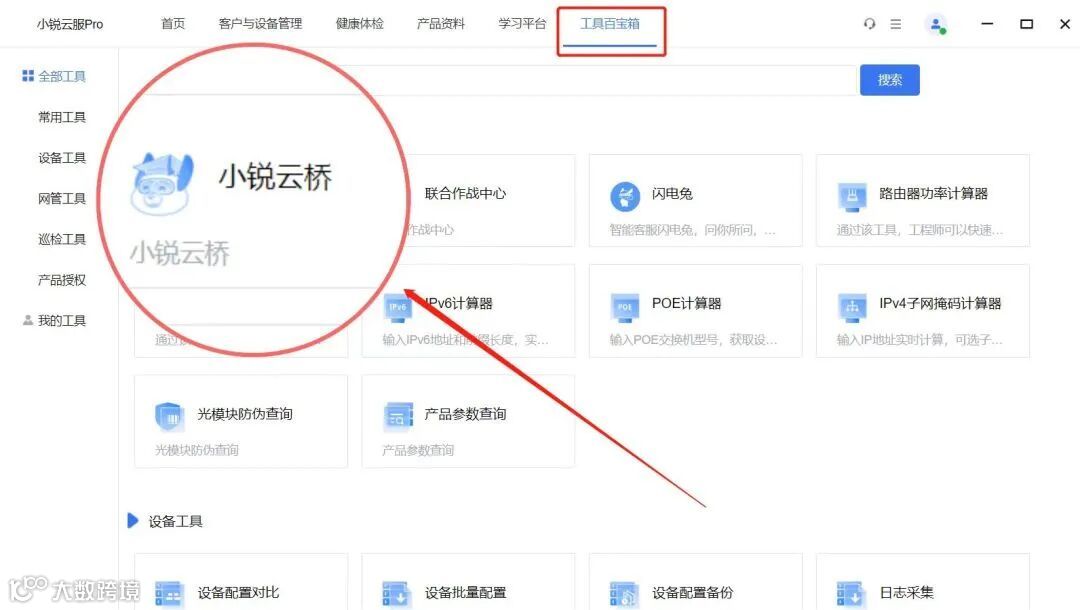Image resolution: width=1080 pixels, height=610 pixels.
Task: Minimize the 小锐云服Pro window
Action: click(987, 24)
